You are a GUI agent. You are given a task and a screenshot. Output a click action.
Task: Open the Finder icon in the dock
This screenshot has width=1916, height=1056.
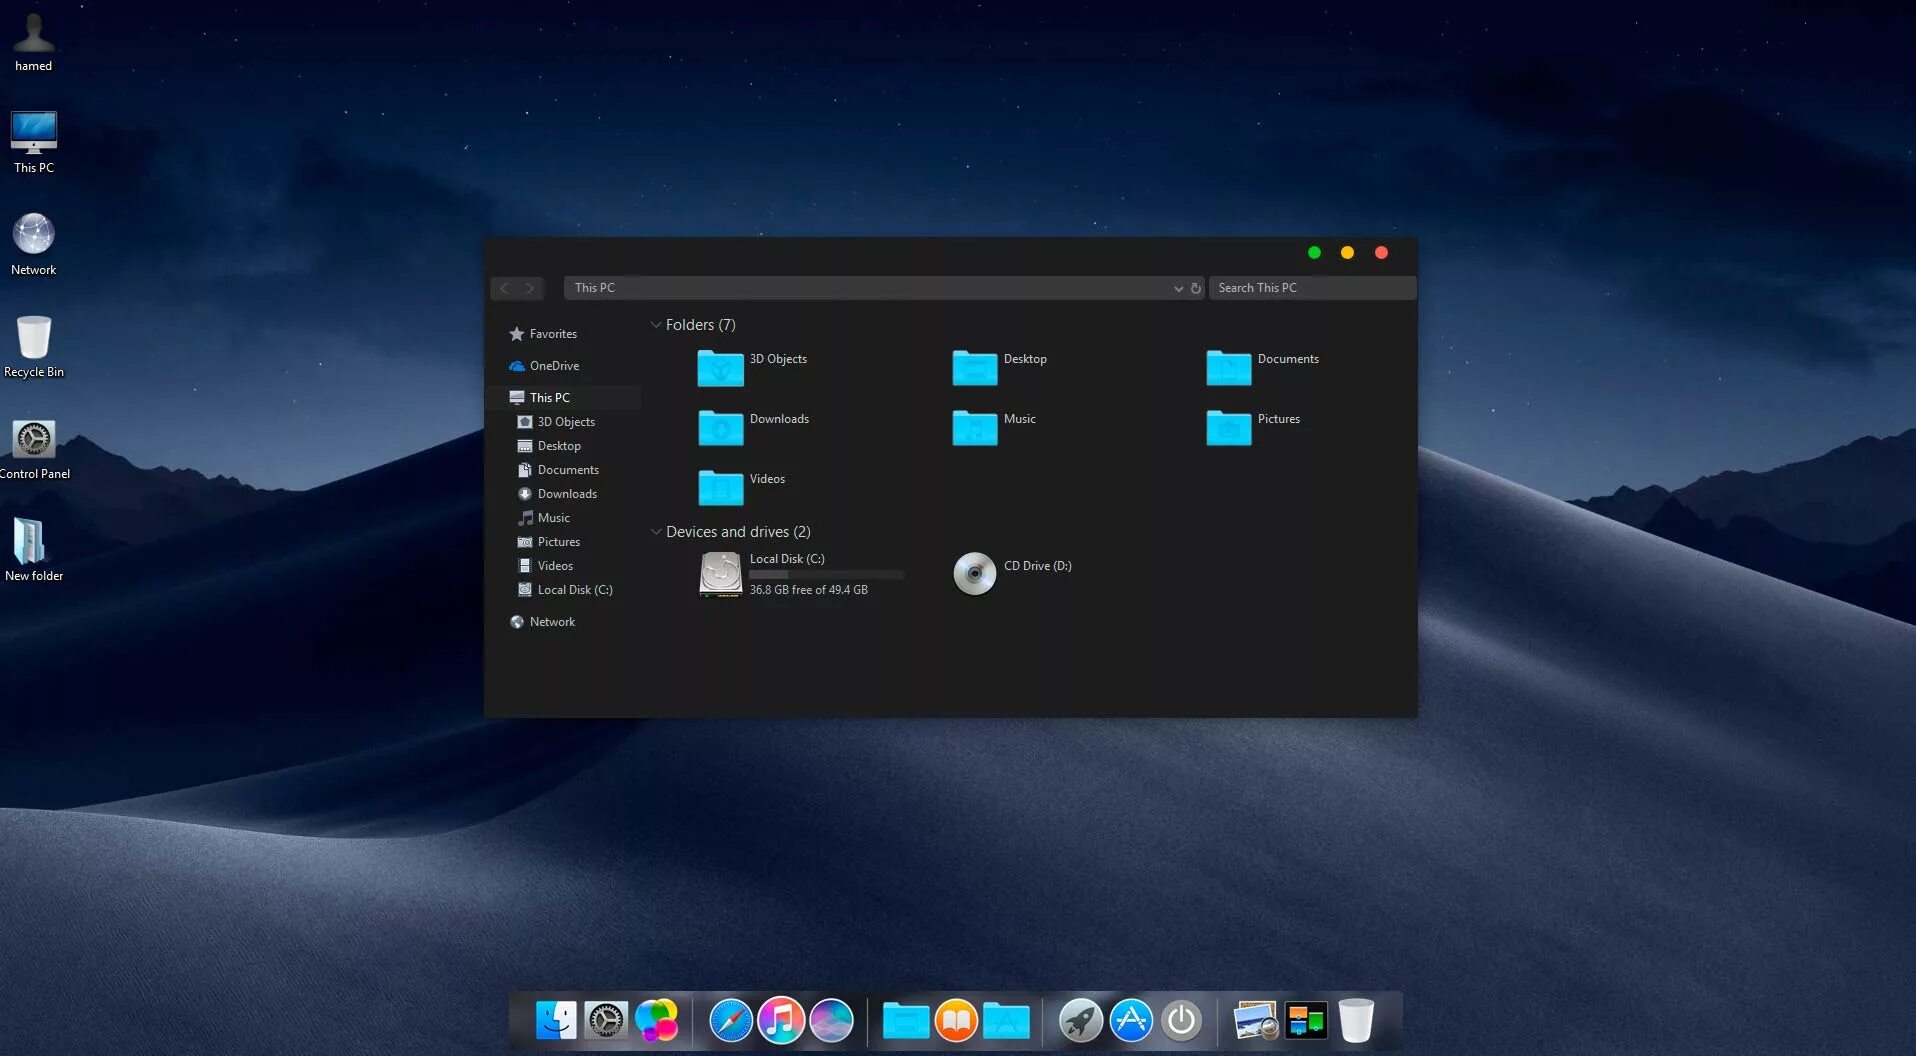click(x=556, y=1020)
